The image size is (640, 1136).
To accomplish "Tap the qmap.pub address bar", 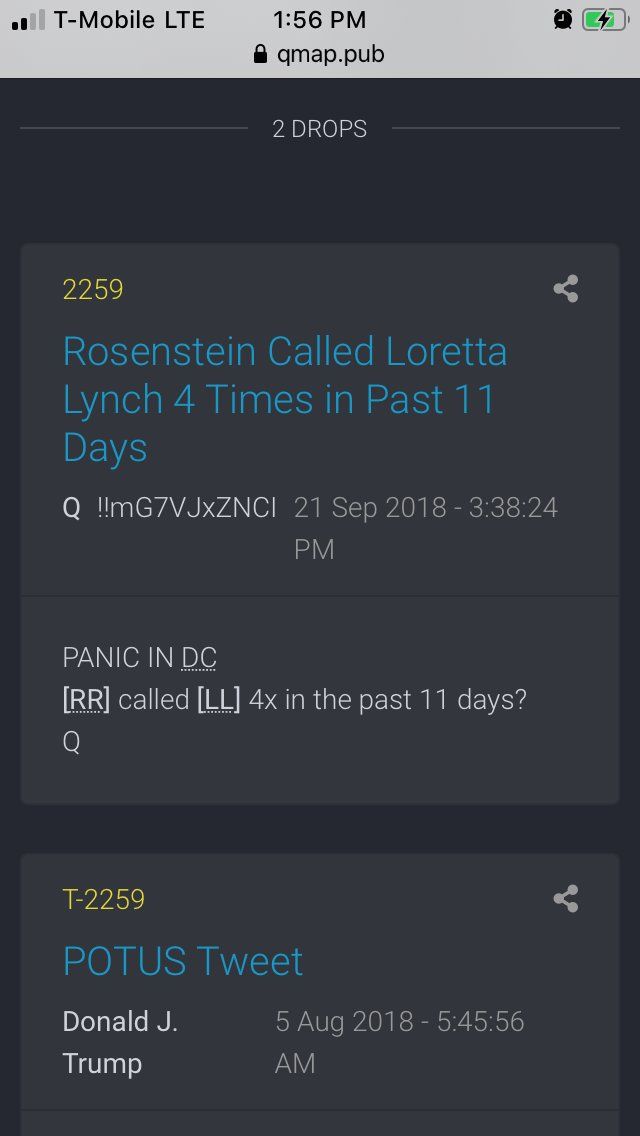I will (x=320, y=54).
